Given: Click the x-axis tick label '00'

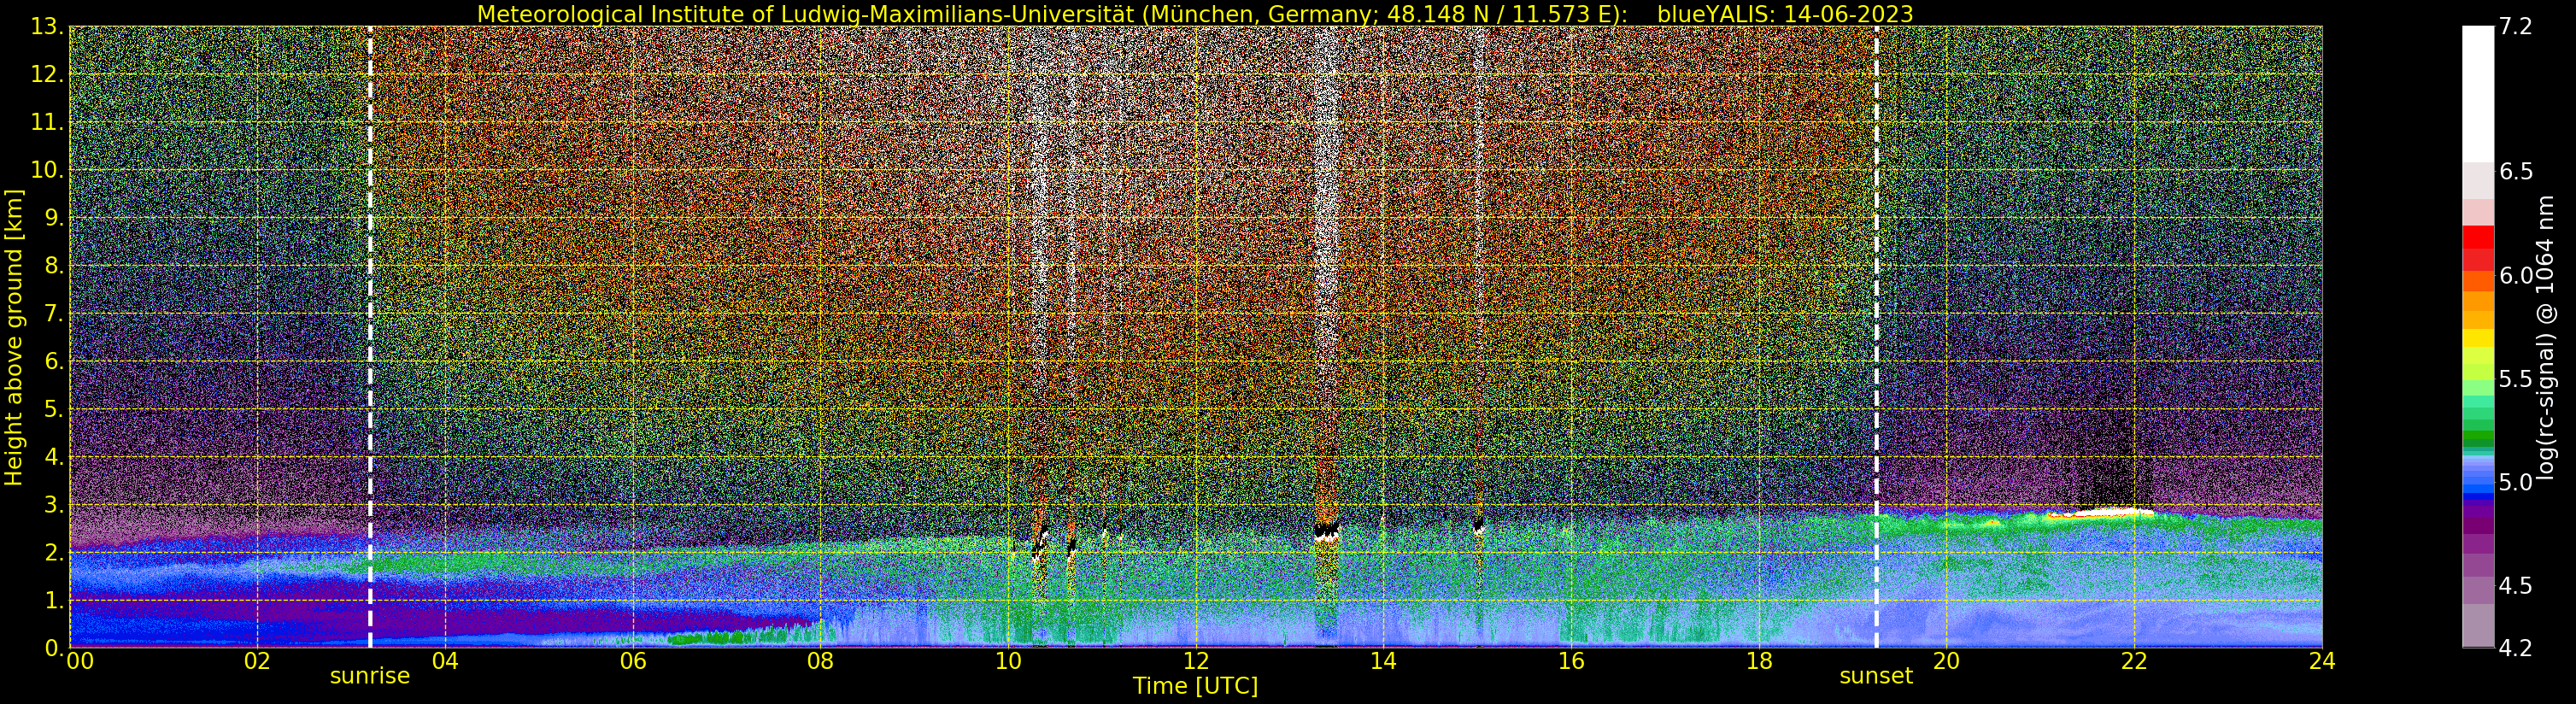Looking at the screenshot, I should pyautogui.click(x=80, y=661).
